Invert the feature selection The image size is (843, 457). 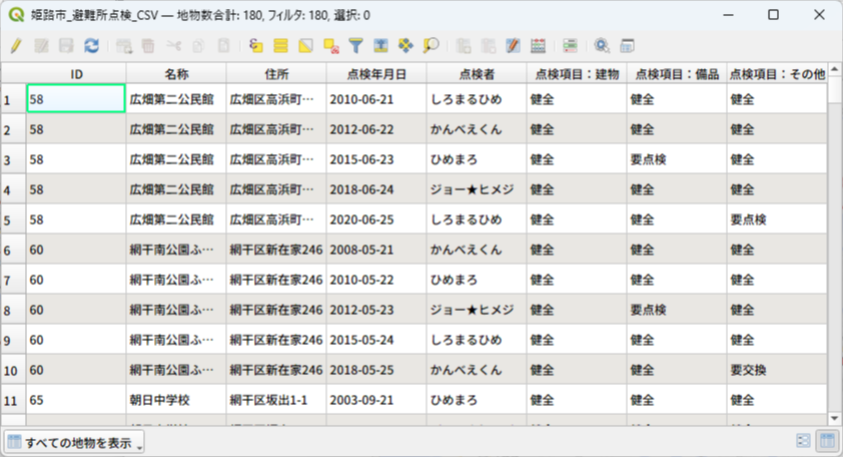pyautogui.click(x=306, y=46)
